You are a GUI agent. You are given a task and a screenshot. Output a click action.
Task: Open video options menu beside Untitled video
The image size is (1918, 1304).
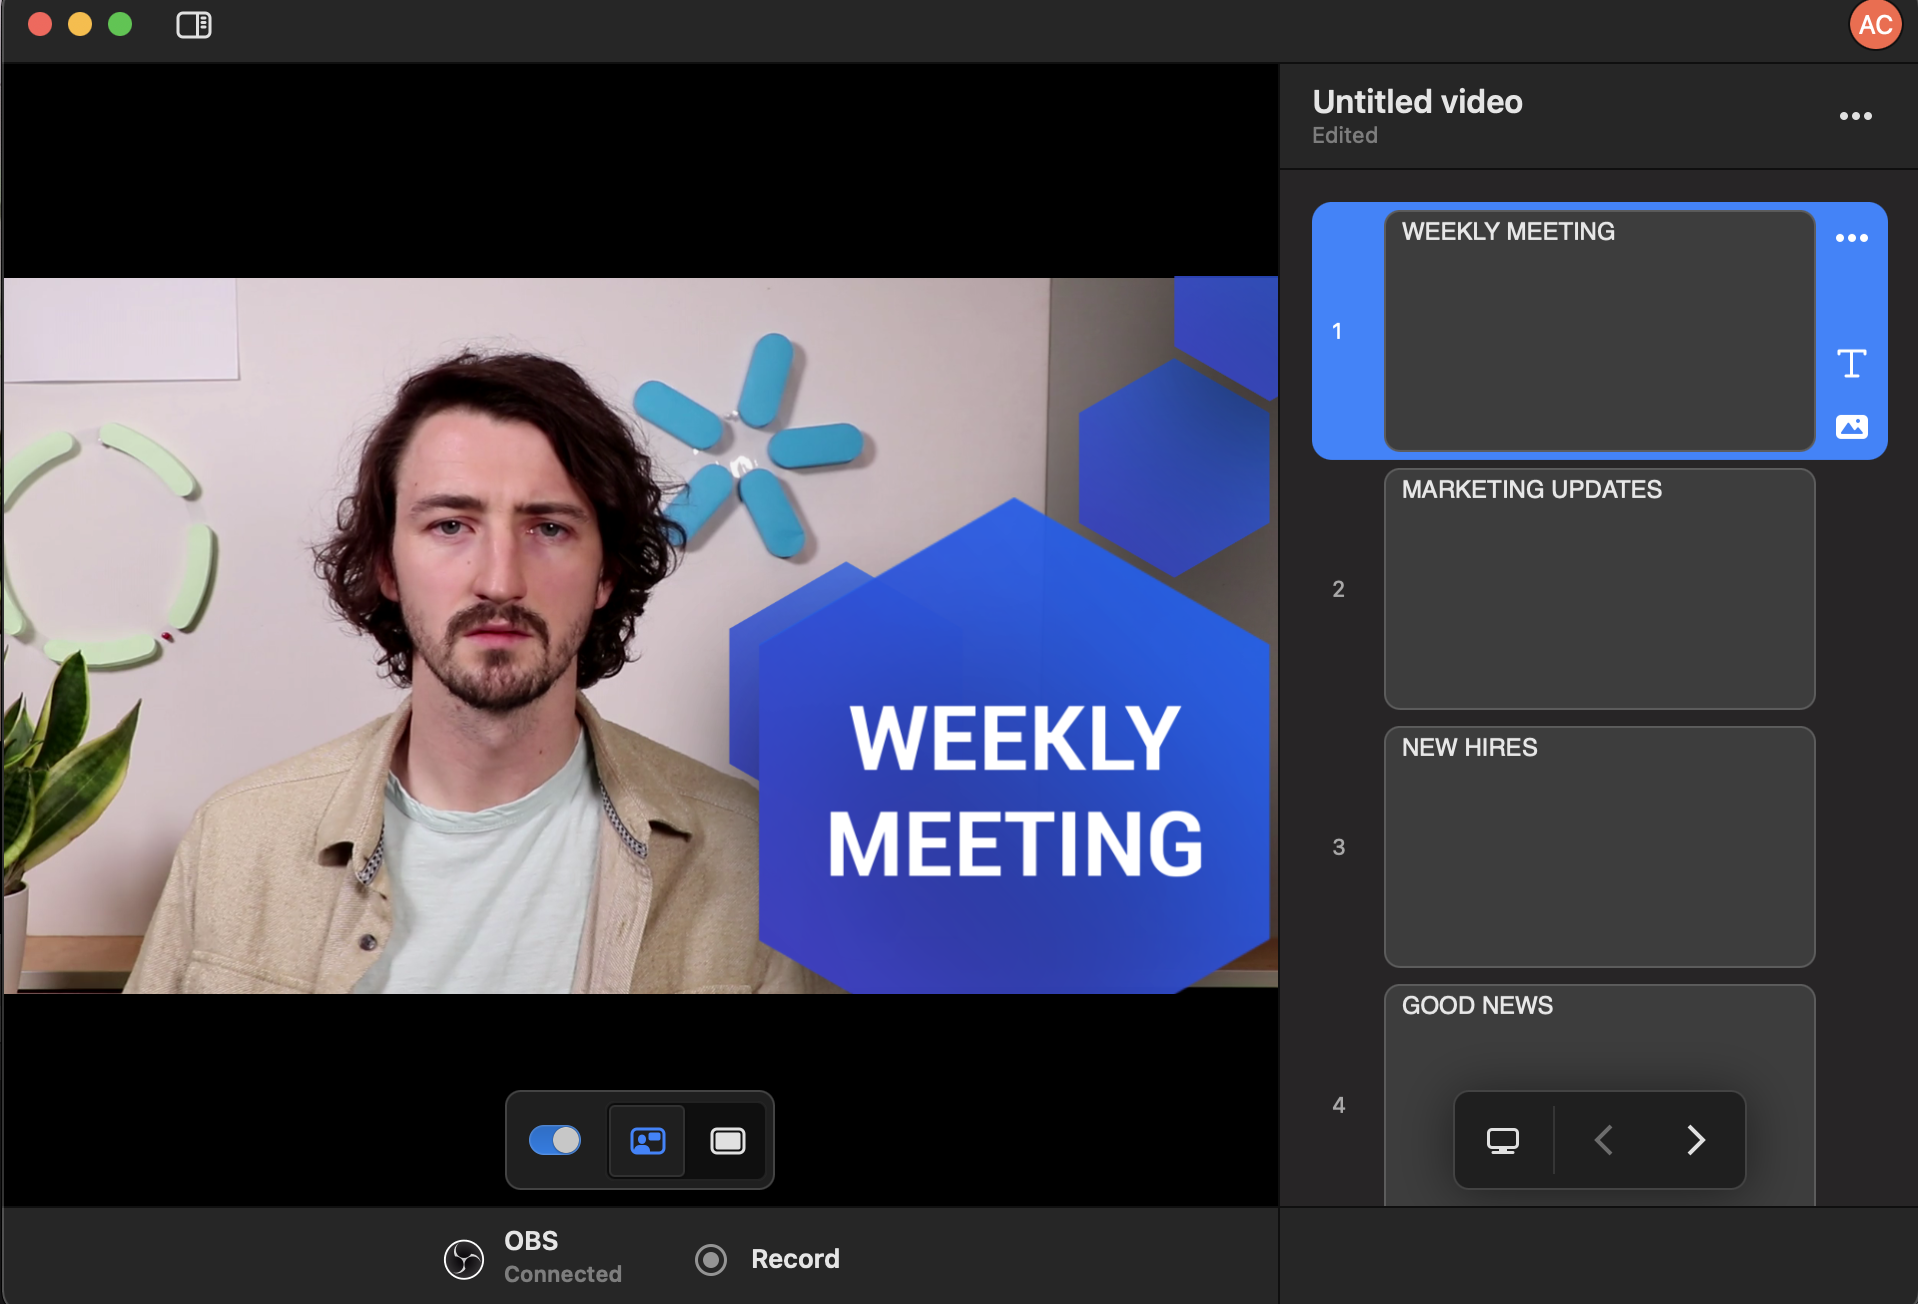tap(1855, 116)
